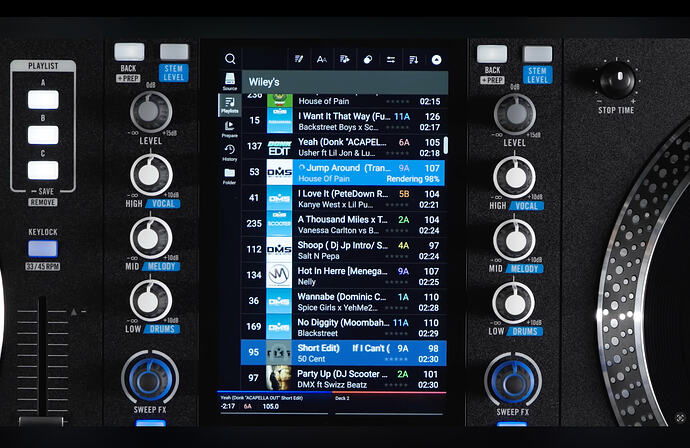Tap the Rendering 98% status text
The width and height of the screenshot is (690, 448).
[413, 179]
